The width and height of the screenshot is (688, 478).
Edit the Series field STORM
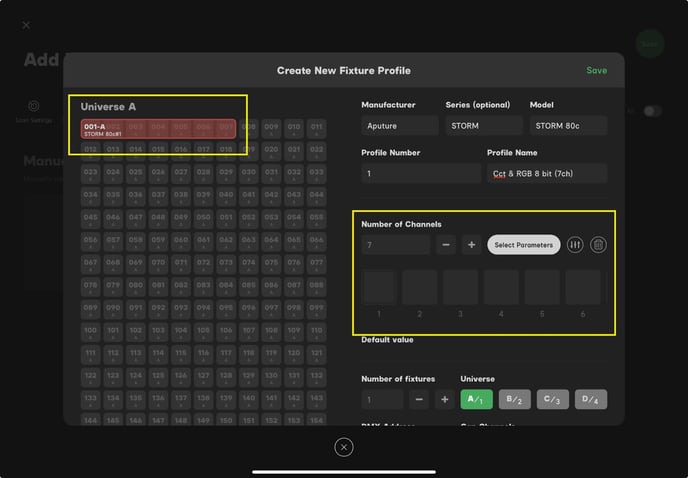[x=484, y=126]
